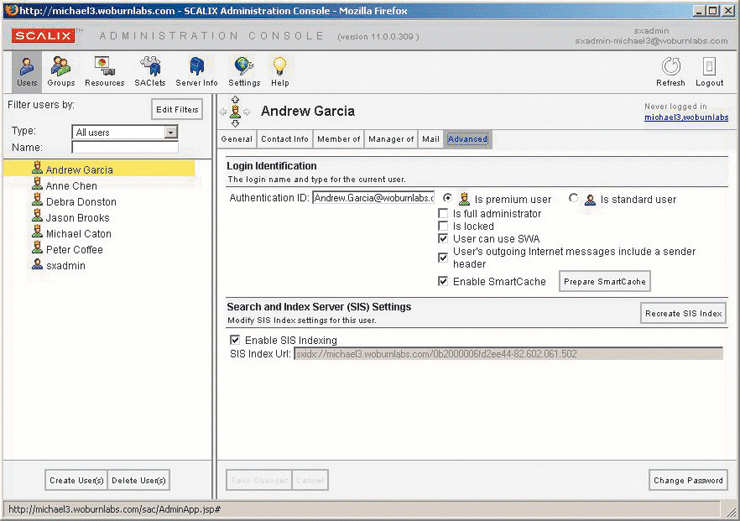
Task: Click the Recreate SIS Index button
Action: coord(683,313)
